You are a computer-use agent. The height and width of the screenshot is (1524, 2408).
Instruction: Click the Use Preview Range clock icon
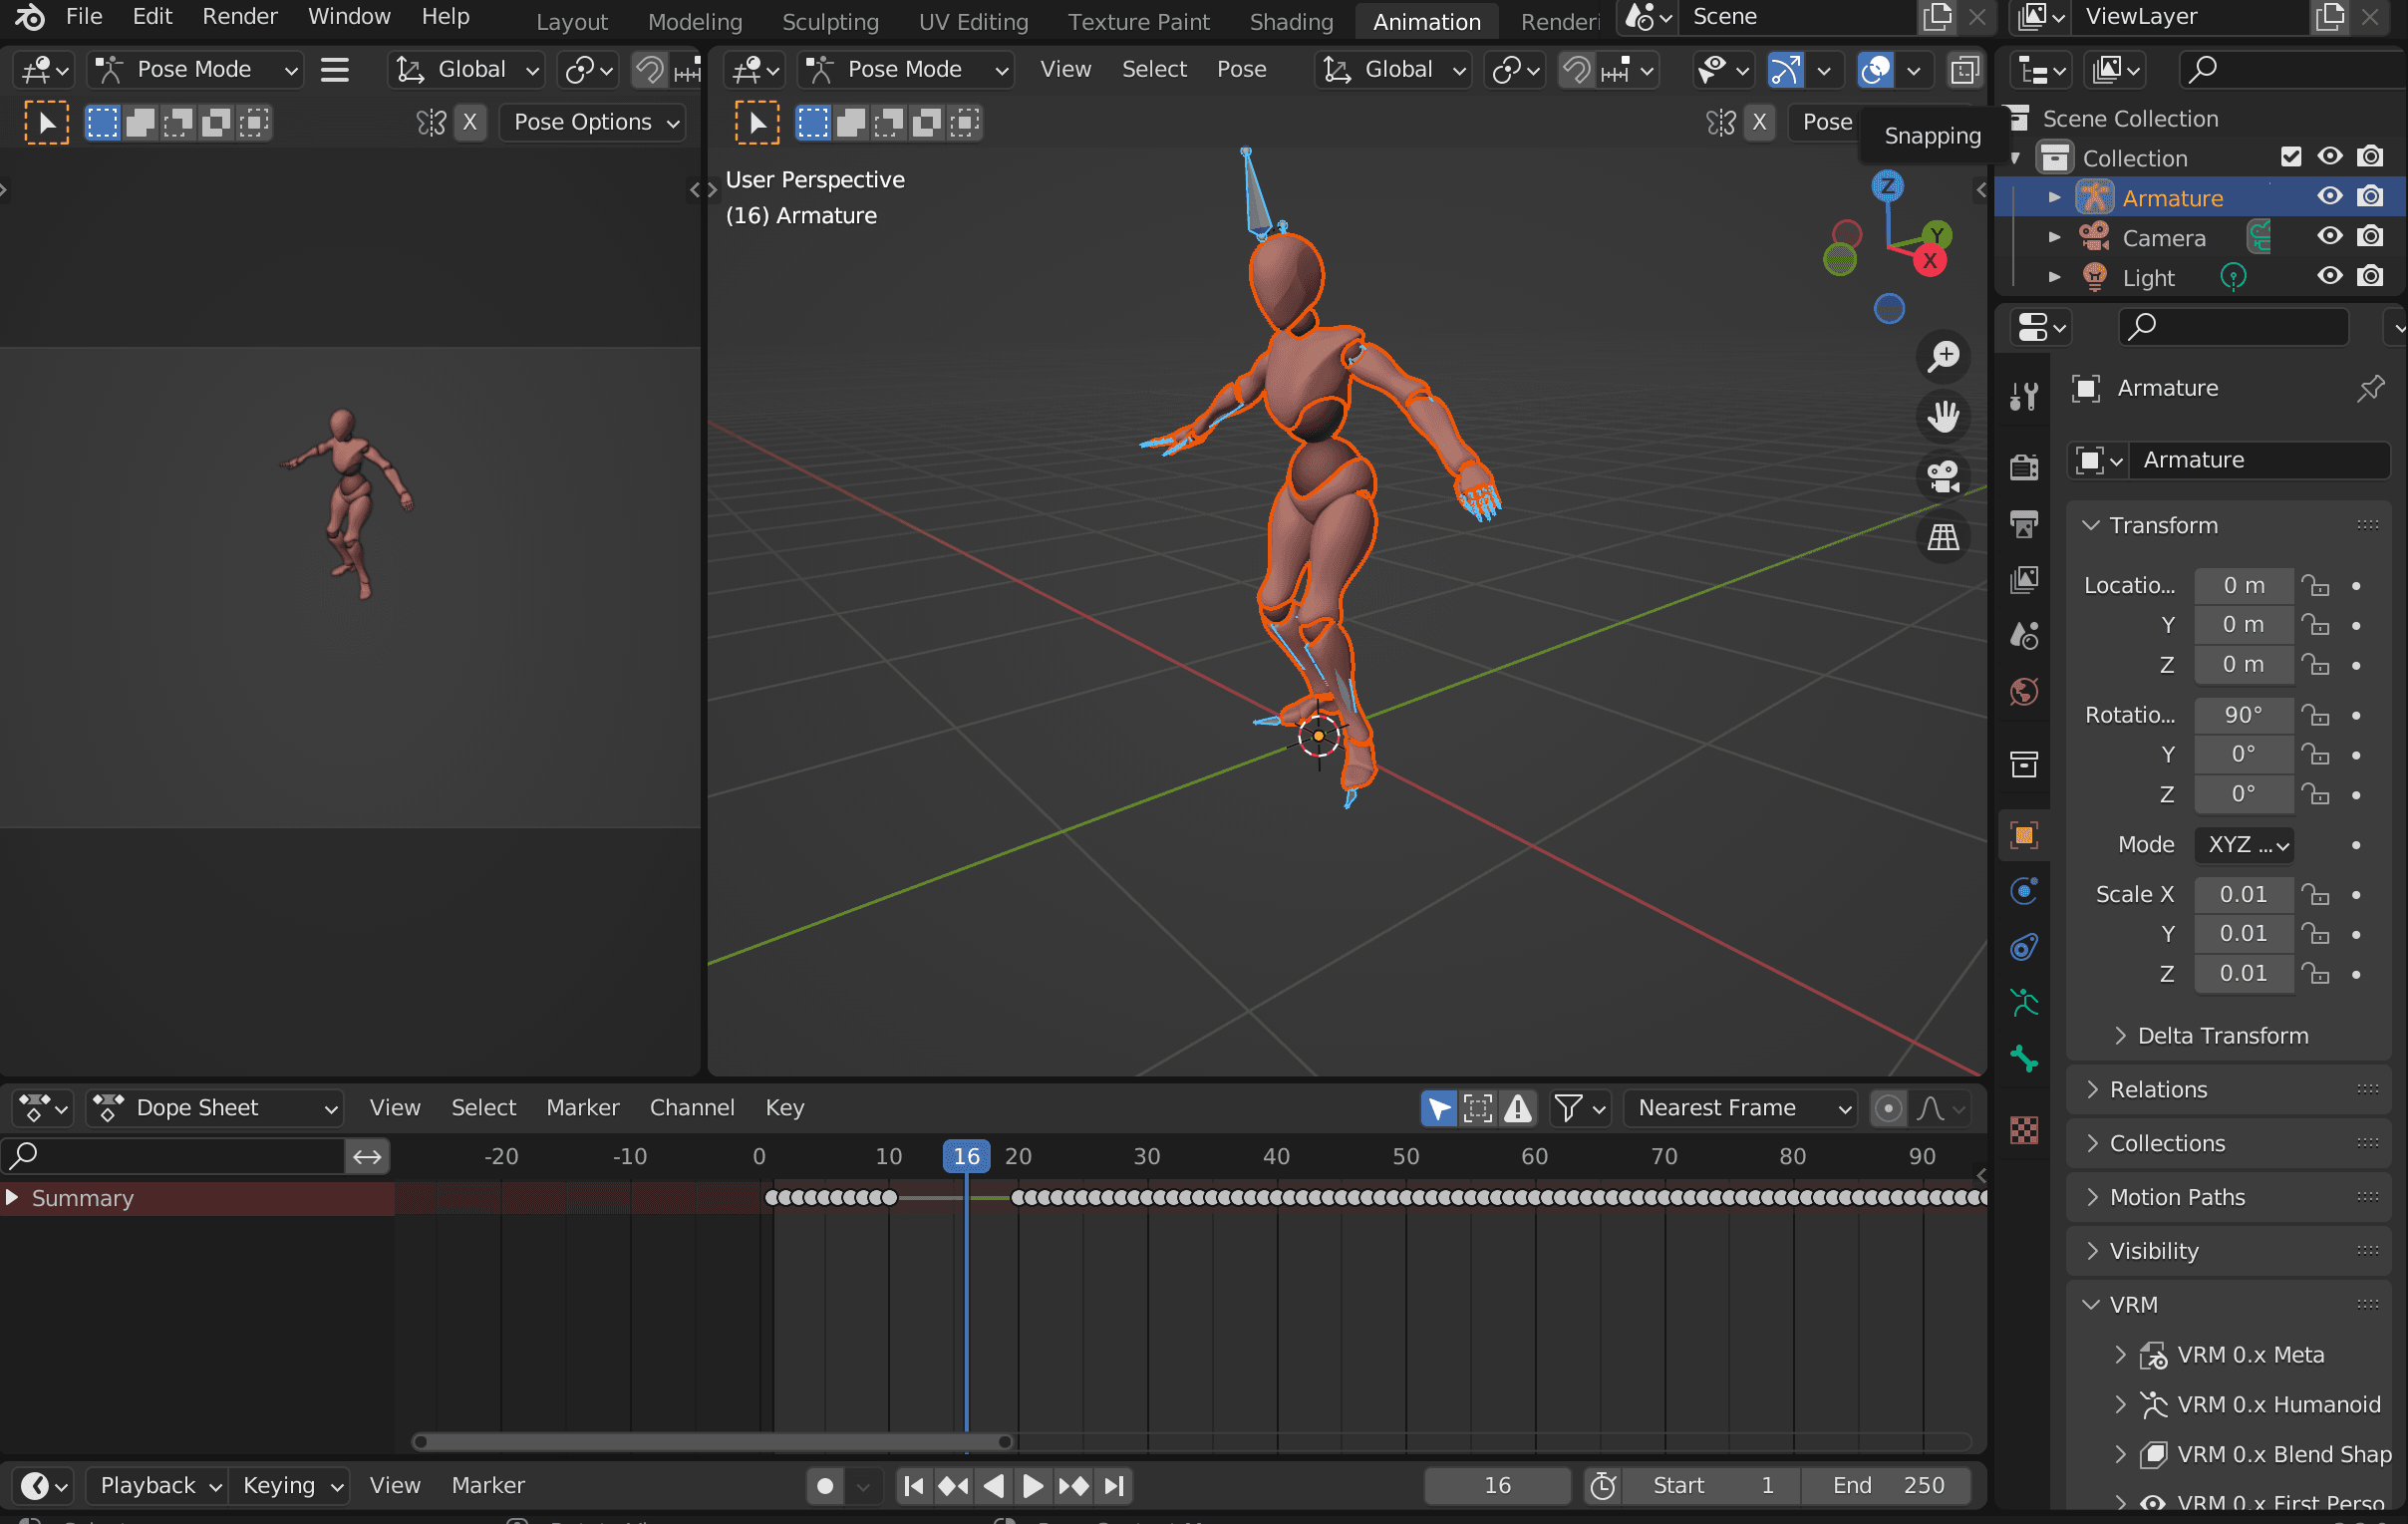coord(1603,1486)
